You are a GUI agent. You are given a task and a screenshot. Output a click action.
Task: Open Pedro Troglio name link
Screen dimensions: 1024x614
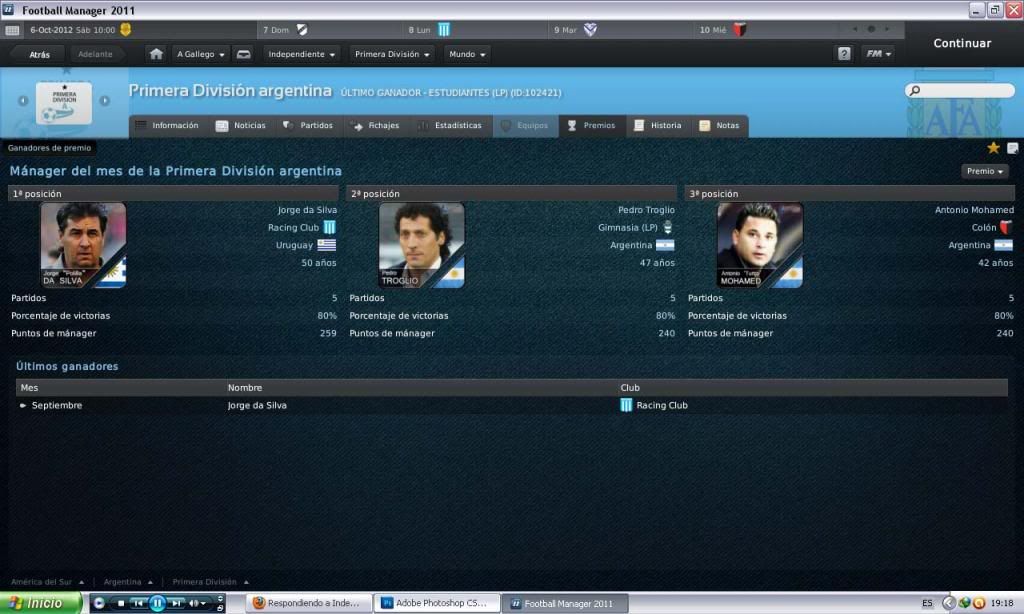coord(647,210)
